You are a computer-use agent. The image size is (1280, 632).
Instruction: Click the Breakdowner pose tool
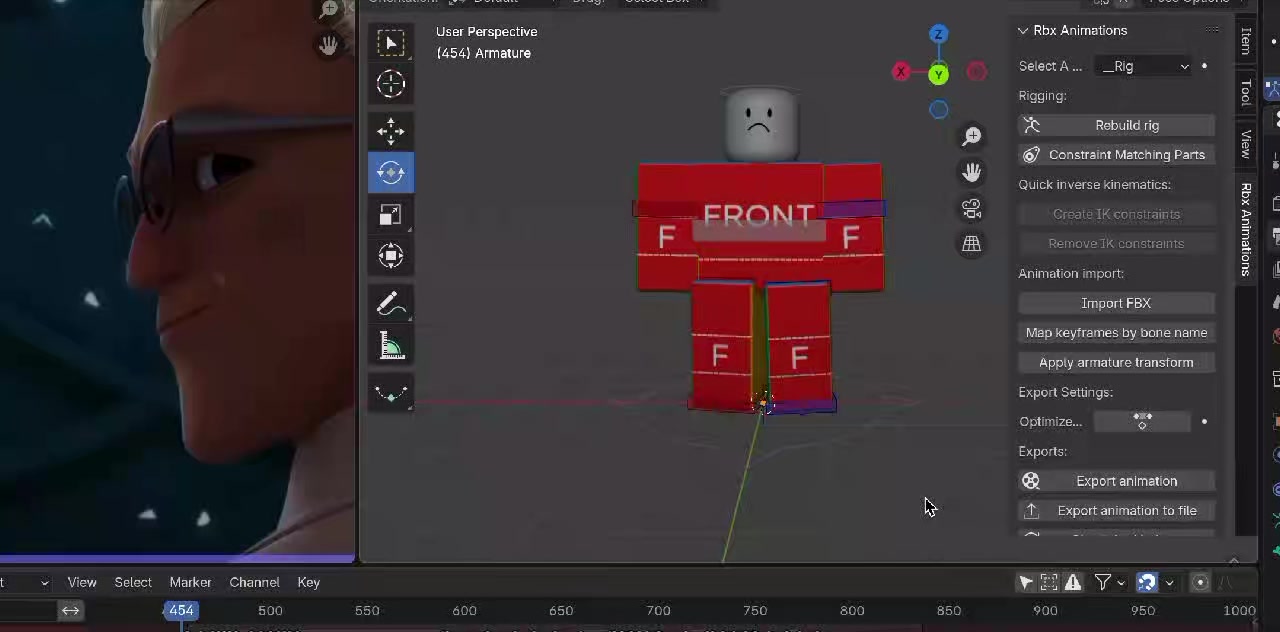pos(391,393)
